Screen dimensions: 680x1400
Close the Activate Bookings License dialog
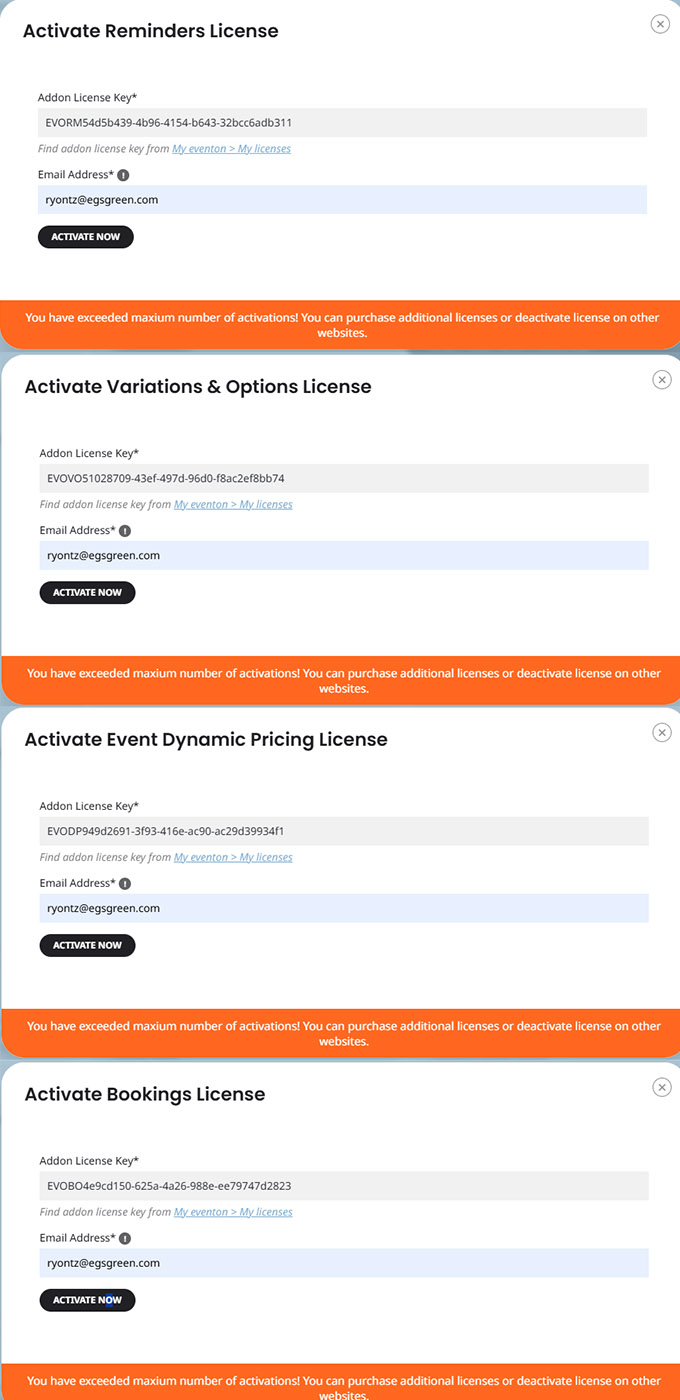click(661, 1087)
